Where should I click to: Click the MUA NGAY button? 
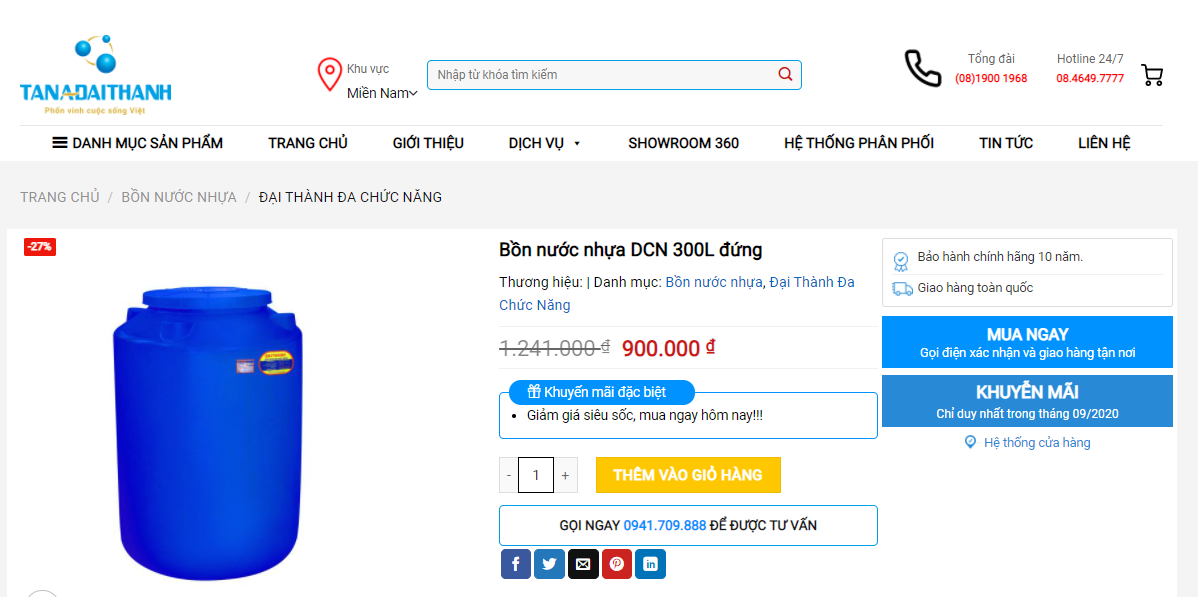point(1027,342)
